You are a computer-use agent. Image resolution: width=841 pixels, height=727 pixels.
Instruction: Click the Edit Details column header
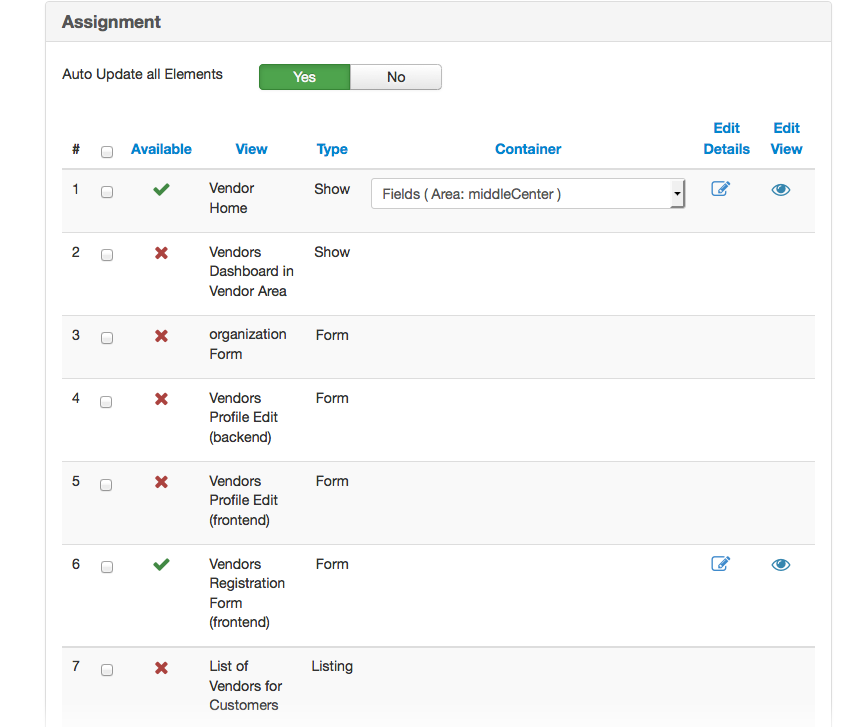click(726, 138)
